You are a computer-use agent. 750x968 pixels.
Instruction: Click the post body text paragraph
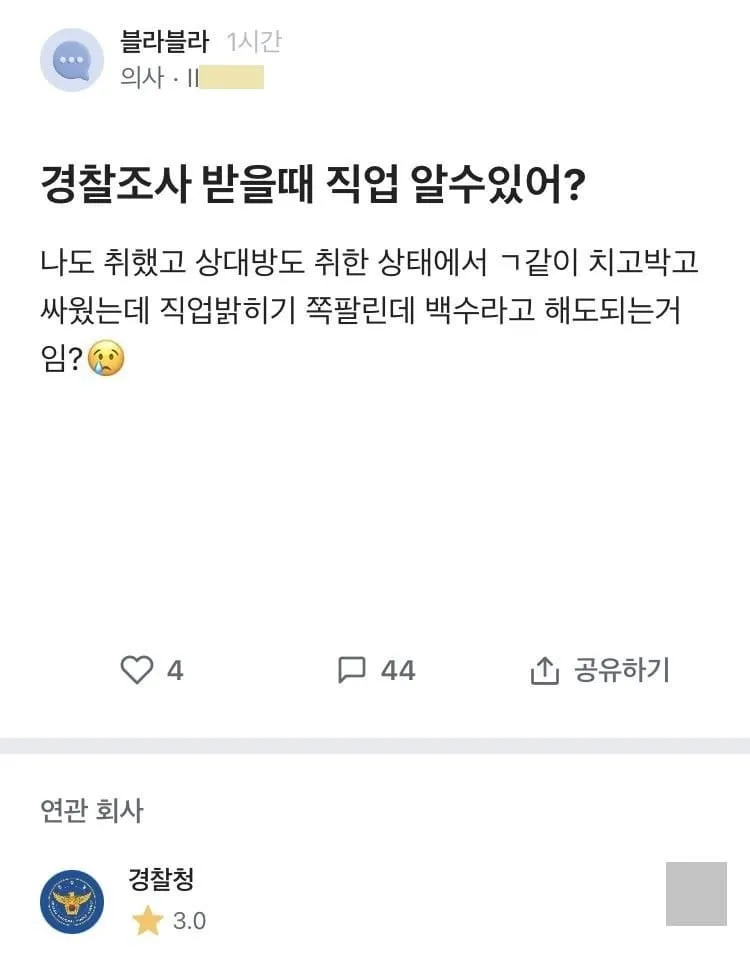[369, 310]
